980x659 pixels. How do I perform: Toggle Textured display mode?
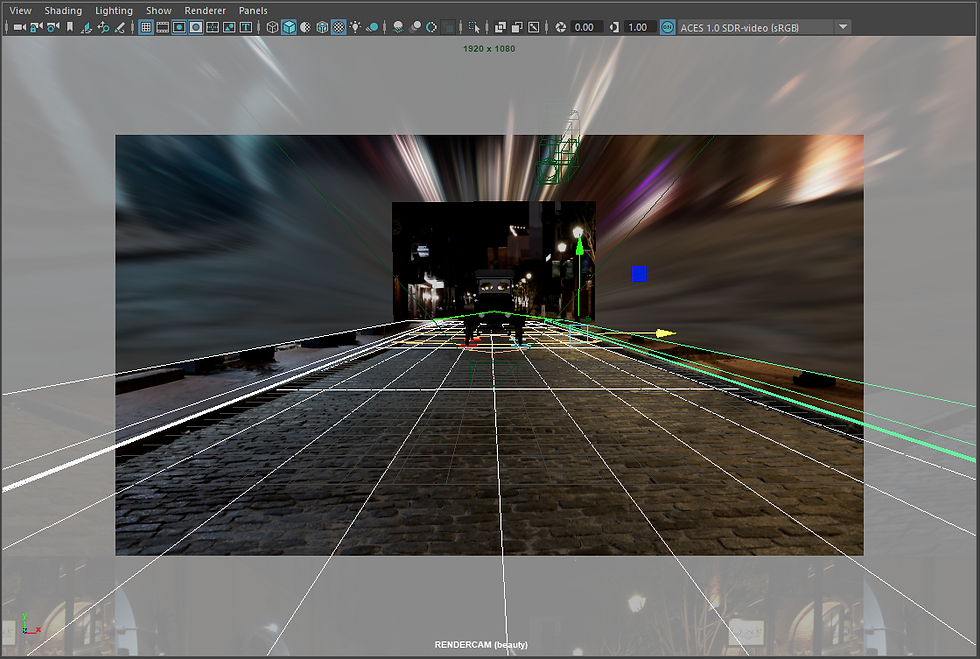tap(338, 27)
